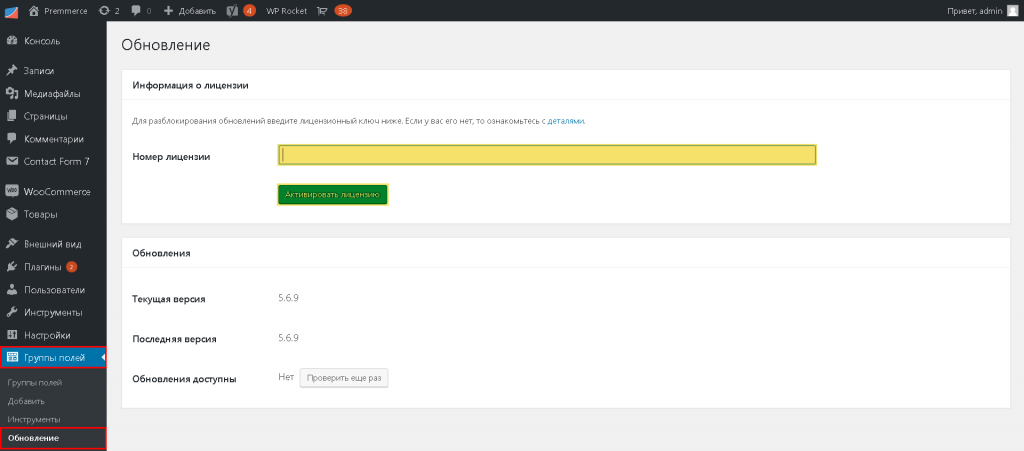Click the Активировать лицензию button
1024x451 pixels.
[332, 194]
